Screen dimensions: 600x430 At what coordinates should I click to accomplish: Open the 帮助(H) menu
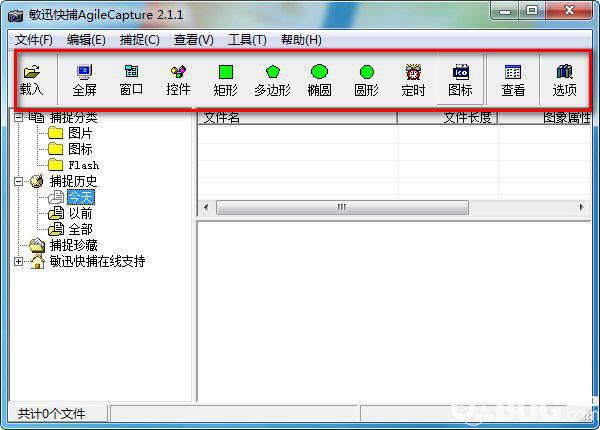coord(301,40)
